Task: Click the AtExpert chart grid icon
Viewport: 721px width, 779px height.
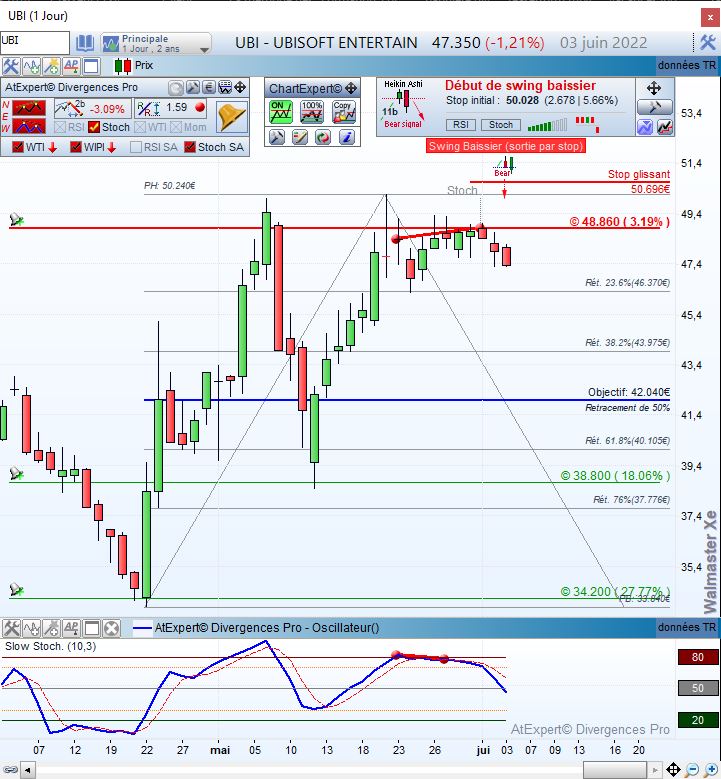Action: click(225, 88)
